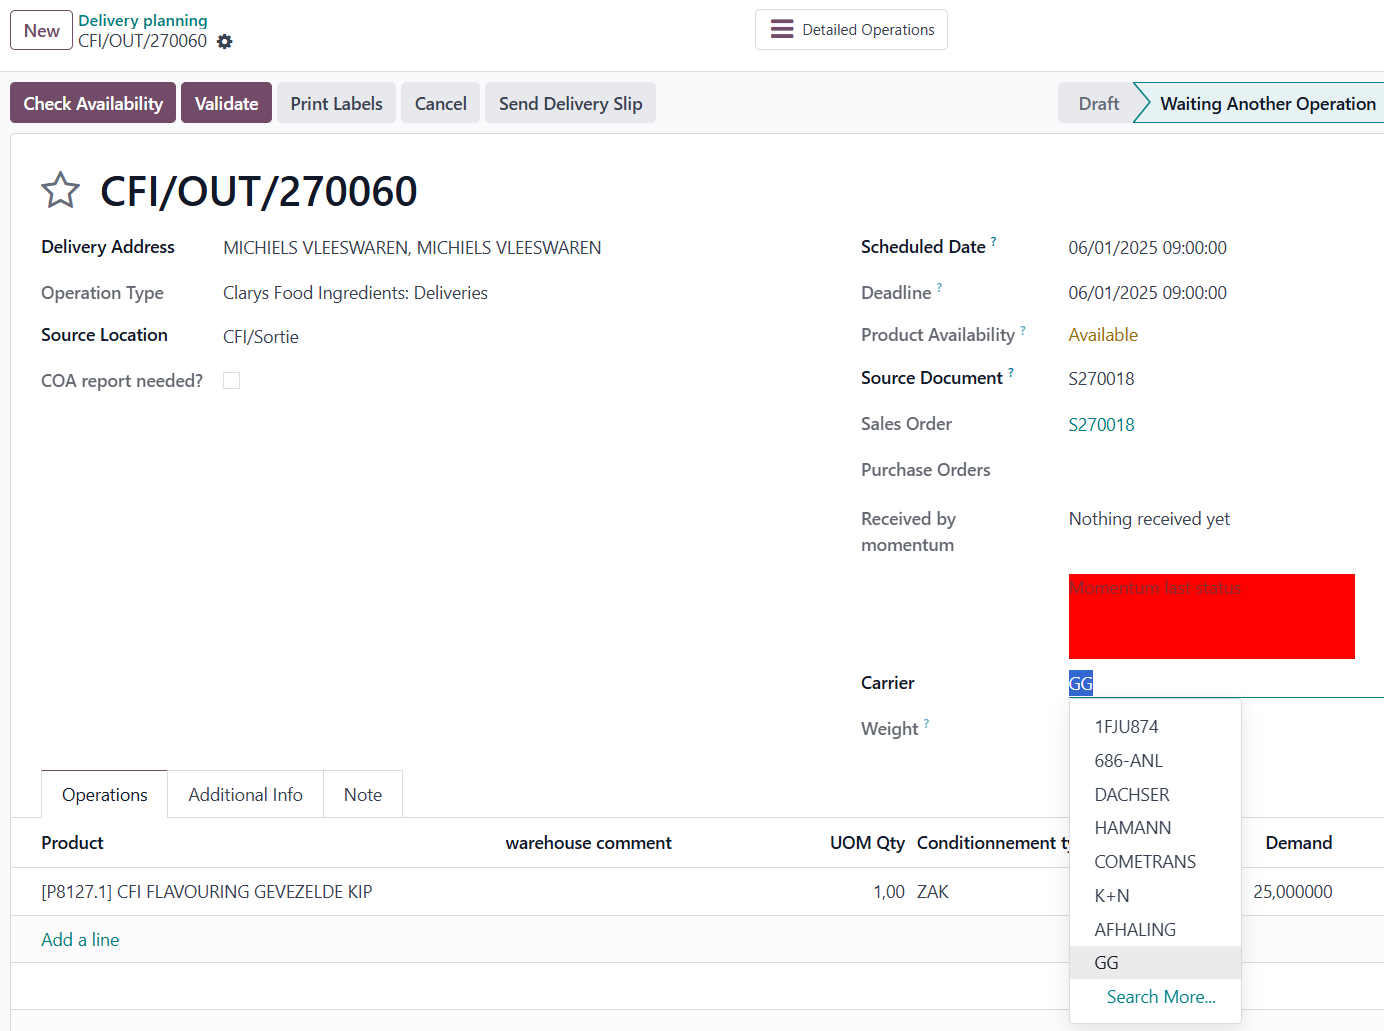The width and height of the screenshot is (1384, 1031).
Task: Select DACHSER from the carrier dropdown
Action: point(1131,795)
